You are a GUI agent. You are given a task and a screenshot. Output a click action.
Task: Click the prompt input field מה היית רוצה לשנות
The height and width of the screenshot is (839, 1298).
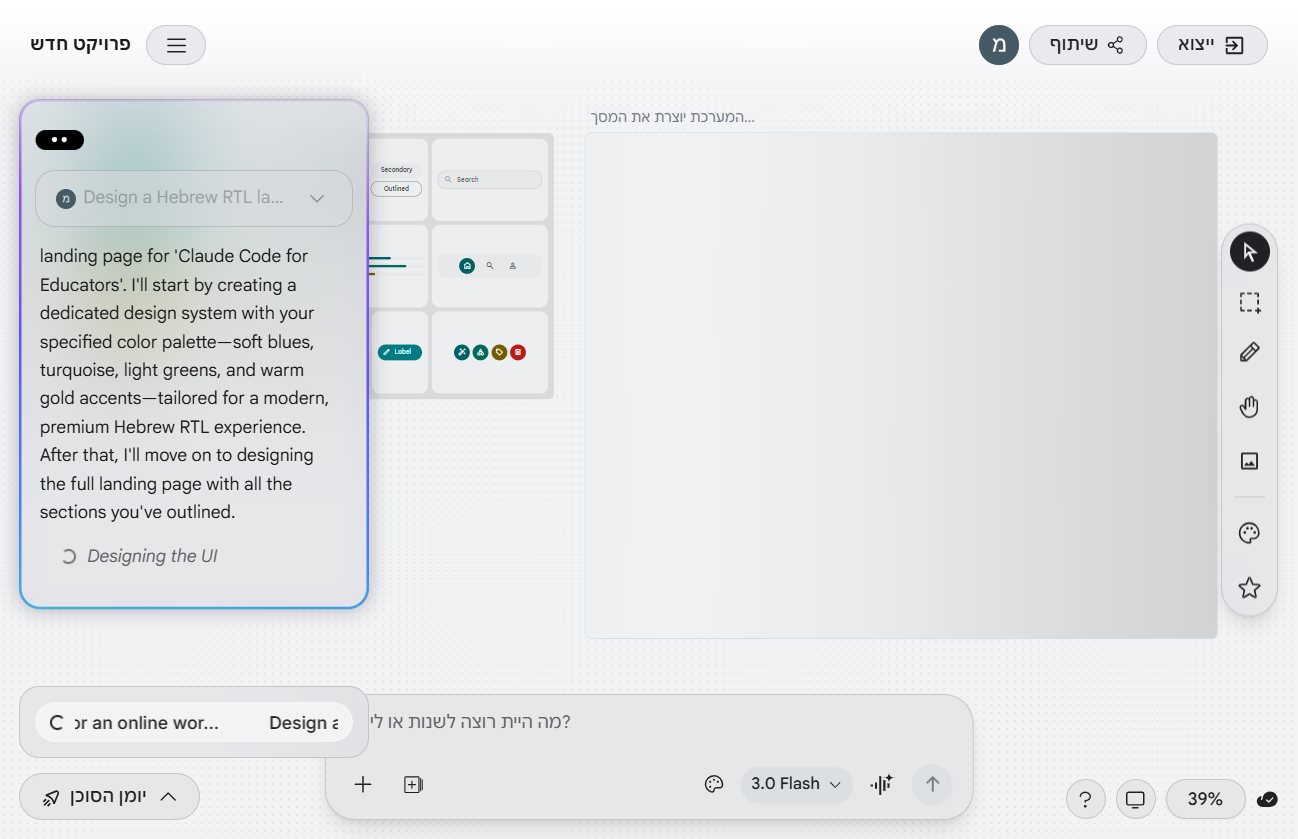(650, 721)
